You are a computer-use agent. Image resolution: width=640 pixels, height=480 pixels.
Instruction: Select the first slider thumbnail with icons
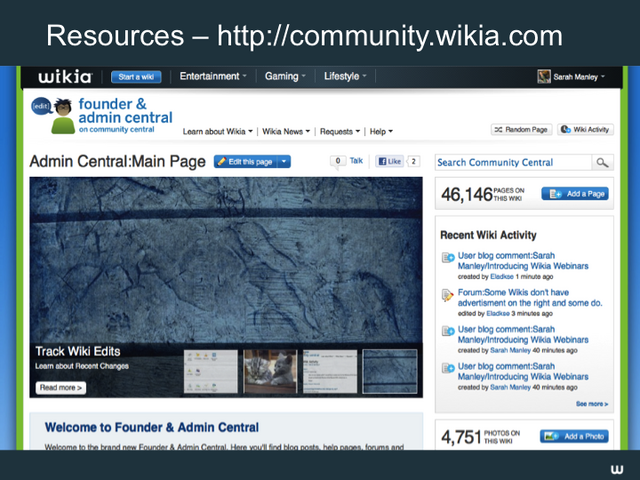(x=211, y=371)
